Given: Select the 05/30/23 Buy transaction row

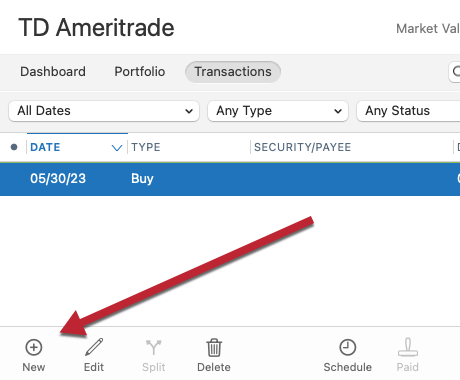Looking at the screenshot, I should 230,179.
